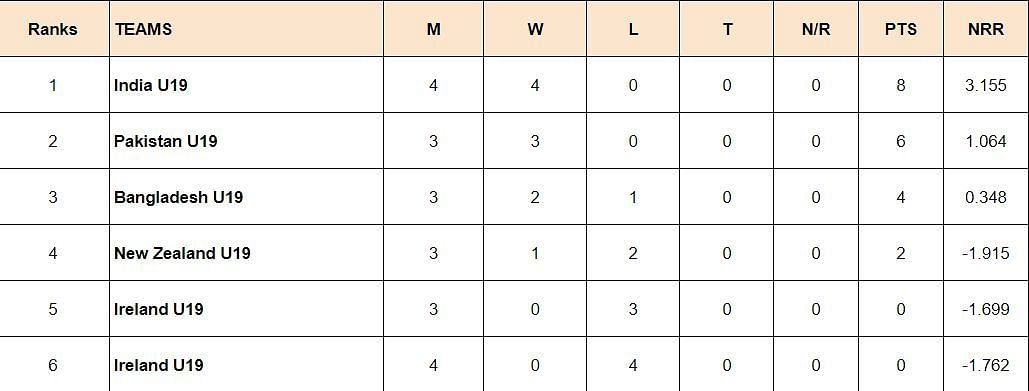Click the L column header

click(633, 30)
